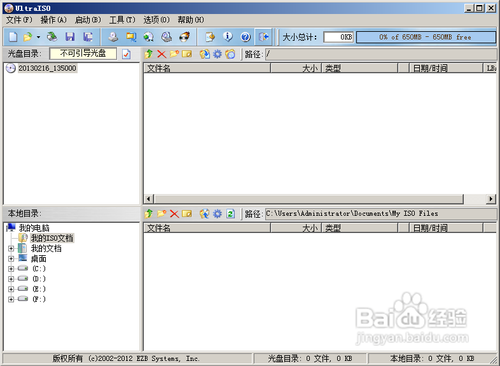The width and height of the screenshot is (500, 366).
Task: Click red X delete in image pane
Action: point(162,54)
